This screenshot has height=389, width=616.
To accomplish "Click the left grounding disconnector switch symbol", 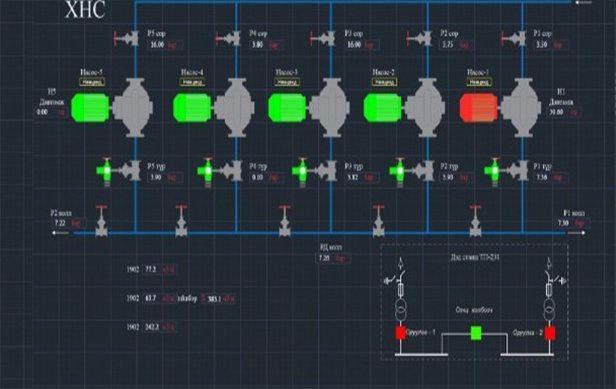I will click(394, 277).
